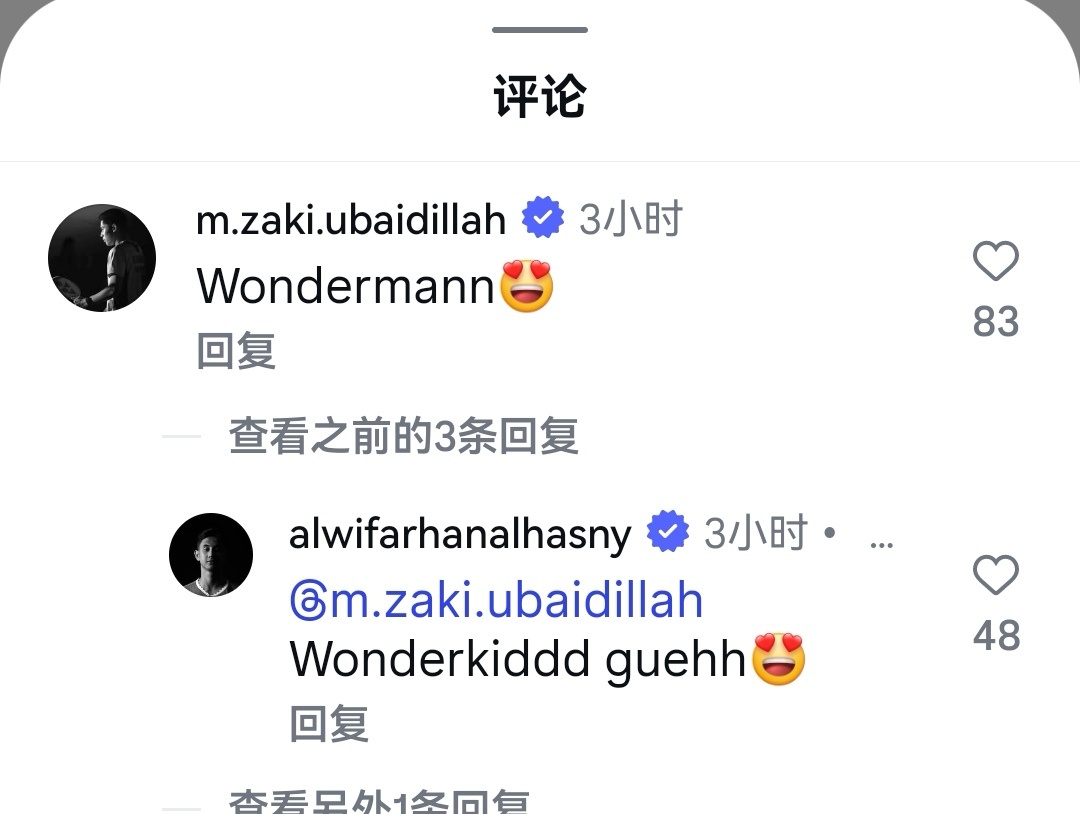Tap the sheet drag handle bar
1080x814 pixels.
[540, 30]
